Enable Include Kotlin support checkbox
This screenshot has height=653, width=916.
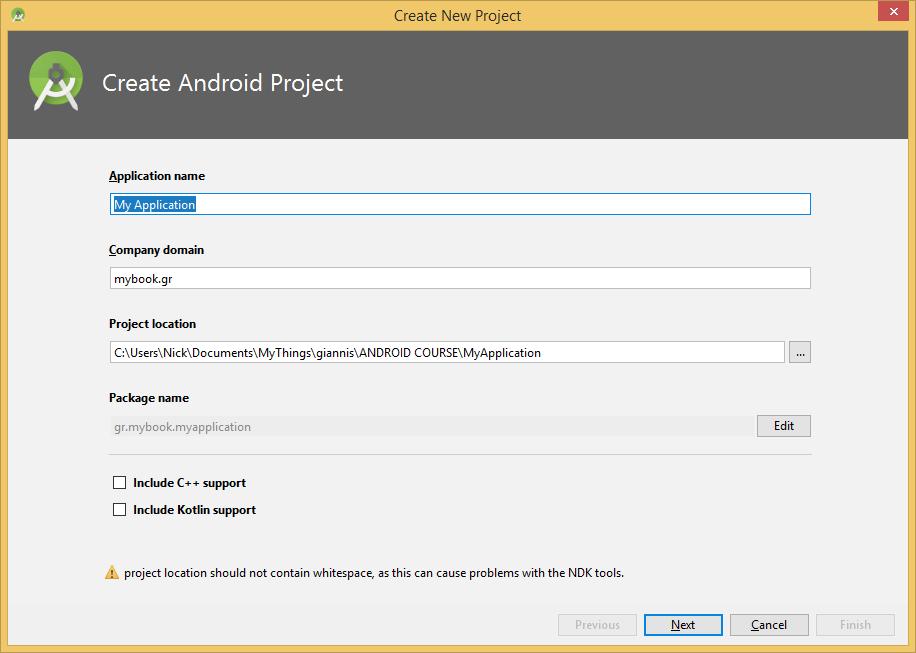click(119, 509)
